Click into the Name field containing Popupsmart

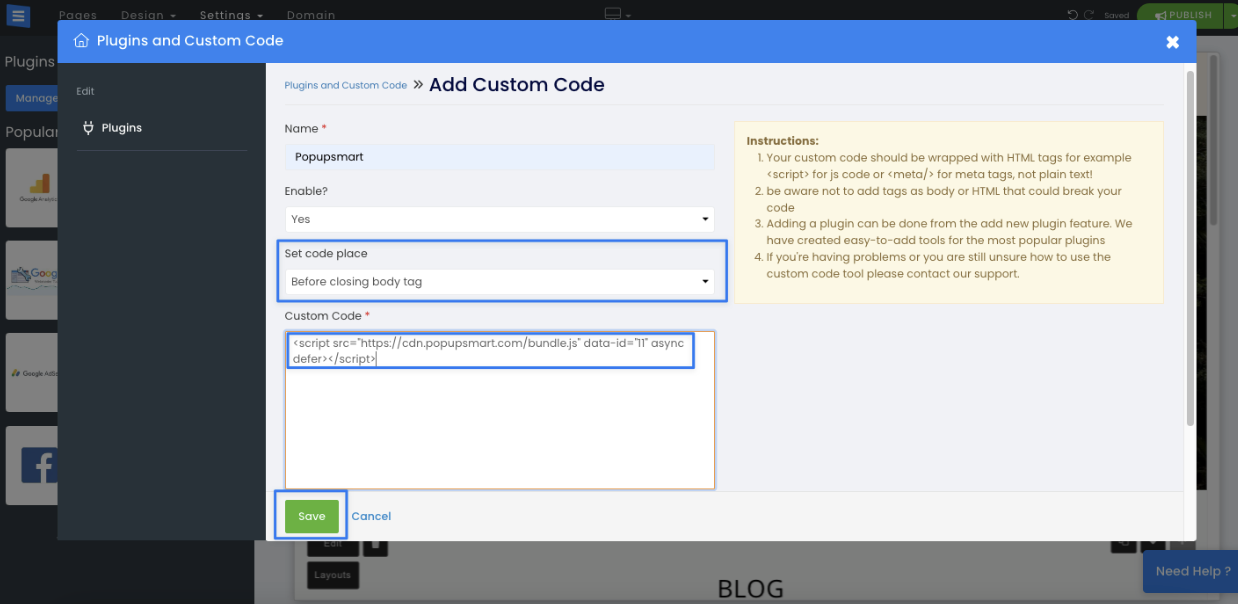coord(499,157)
